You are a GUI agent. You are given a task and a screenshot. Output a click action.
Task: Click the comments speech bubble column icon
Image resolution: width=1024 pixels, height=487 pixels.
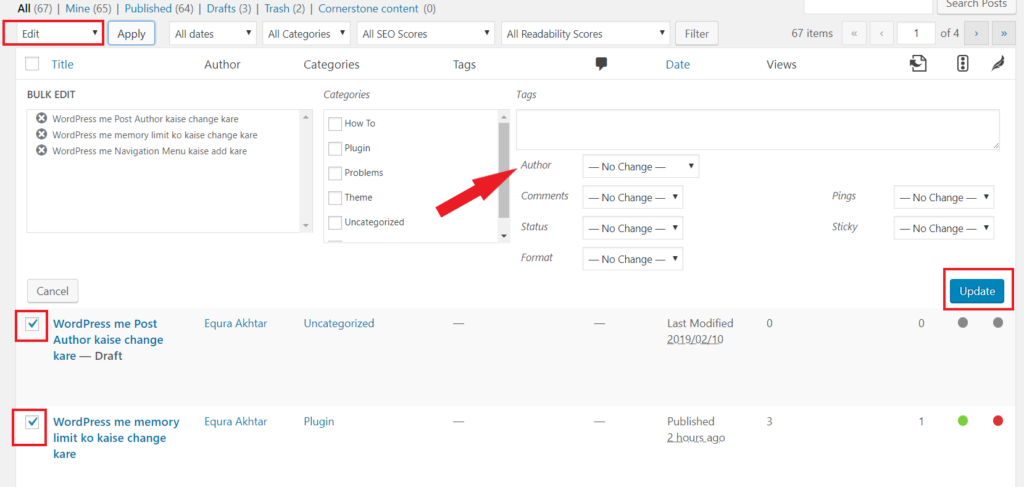point(601,64)
